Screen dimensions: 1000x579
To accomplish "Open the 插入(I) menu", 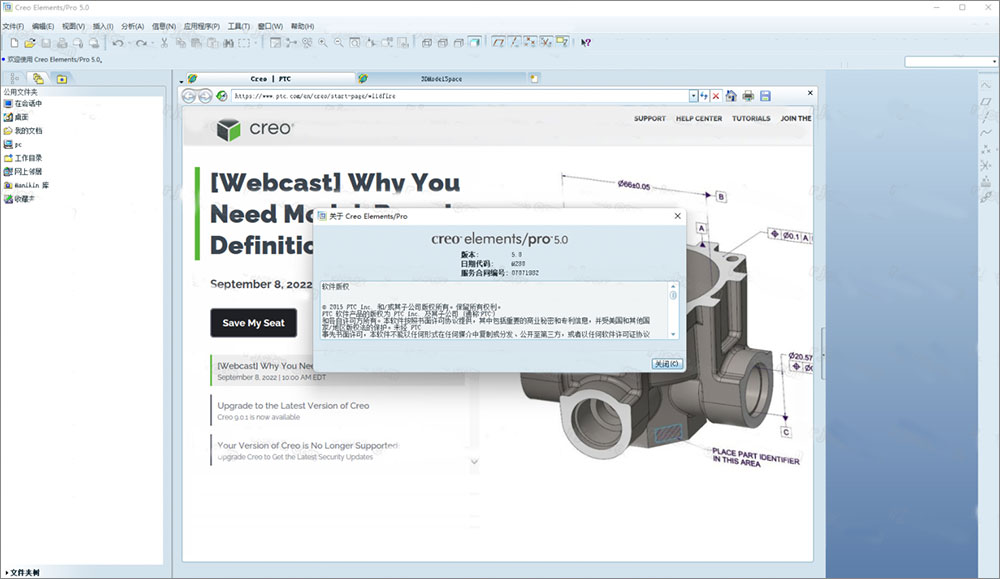I will pos(103,26).
